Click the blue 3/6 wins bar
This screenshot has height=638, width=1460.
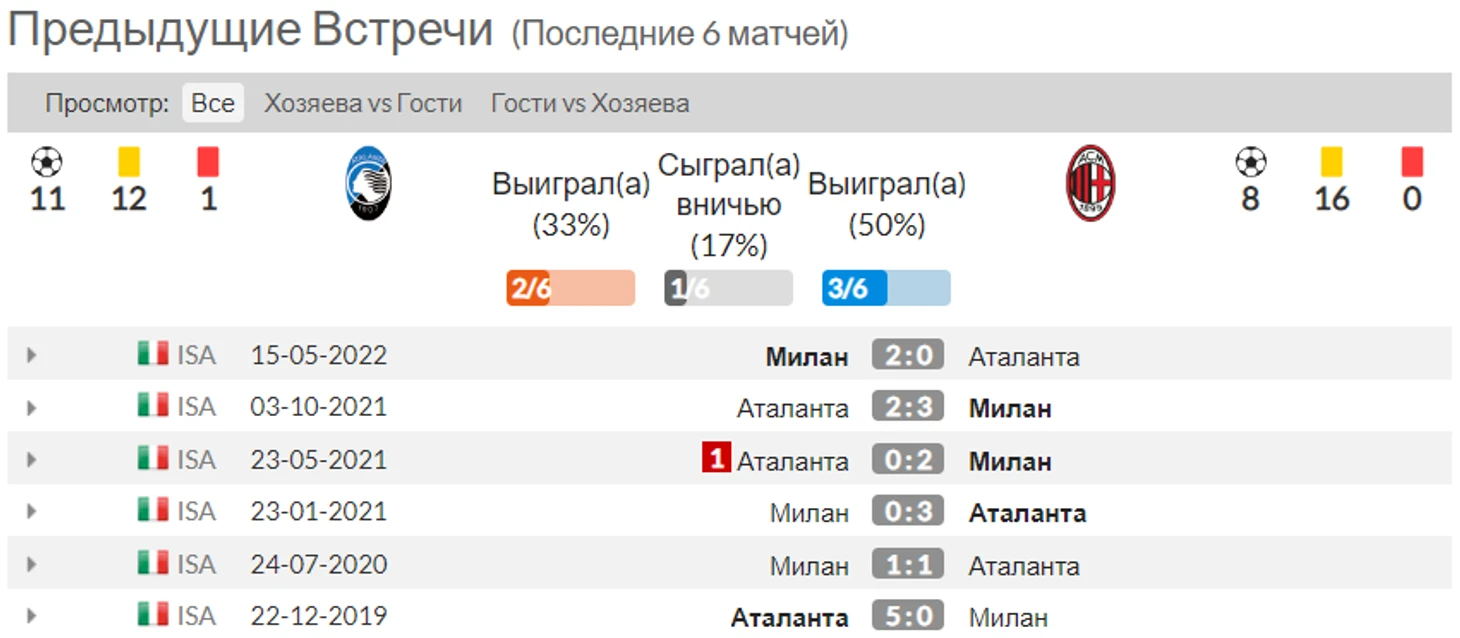pyautogui.click(x=886, y=288)
